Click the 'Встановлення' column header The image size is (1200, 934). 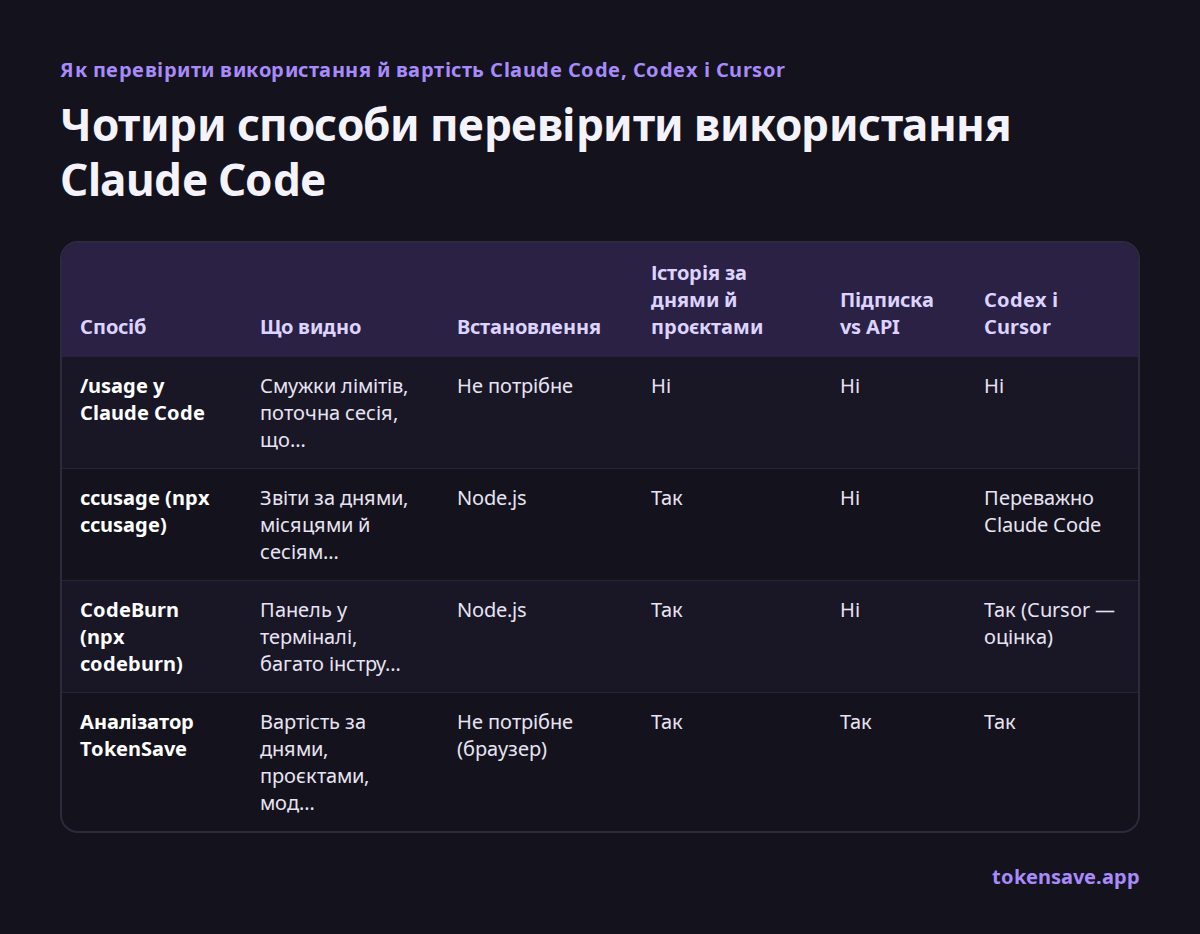529,327
